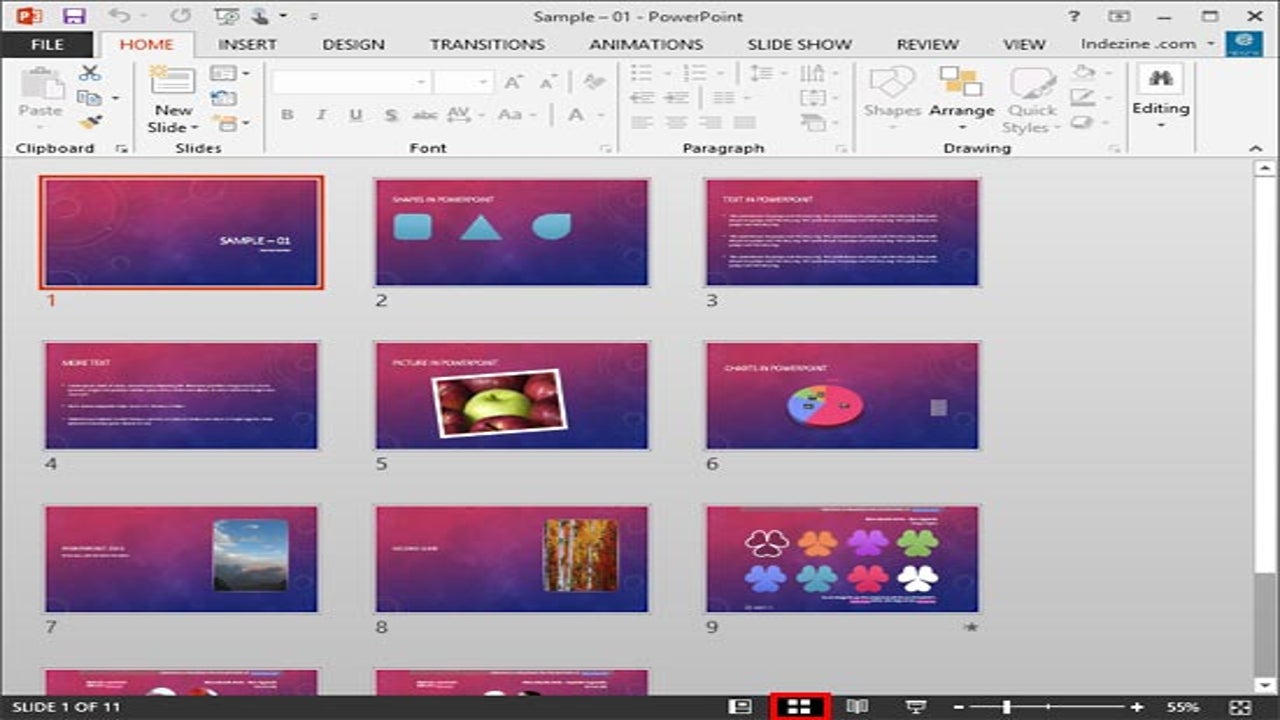
Task: Switch to Reading view in status bar
Action: 857,707
